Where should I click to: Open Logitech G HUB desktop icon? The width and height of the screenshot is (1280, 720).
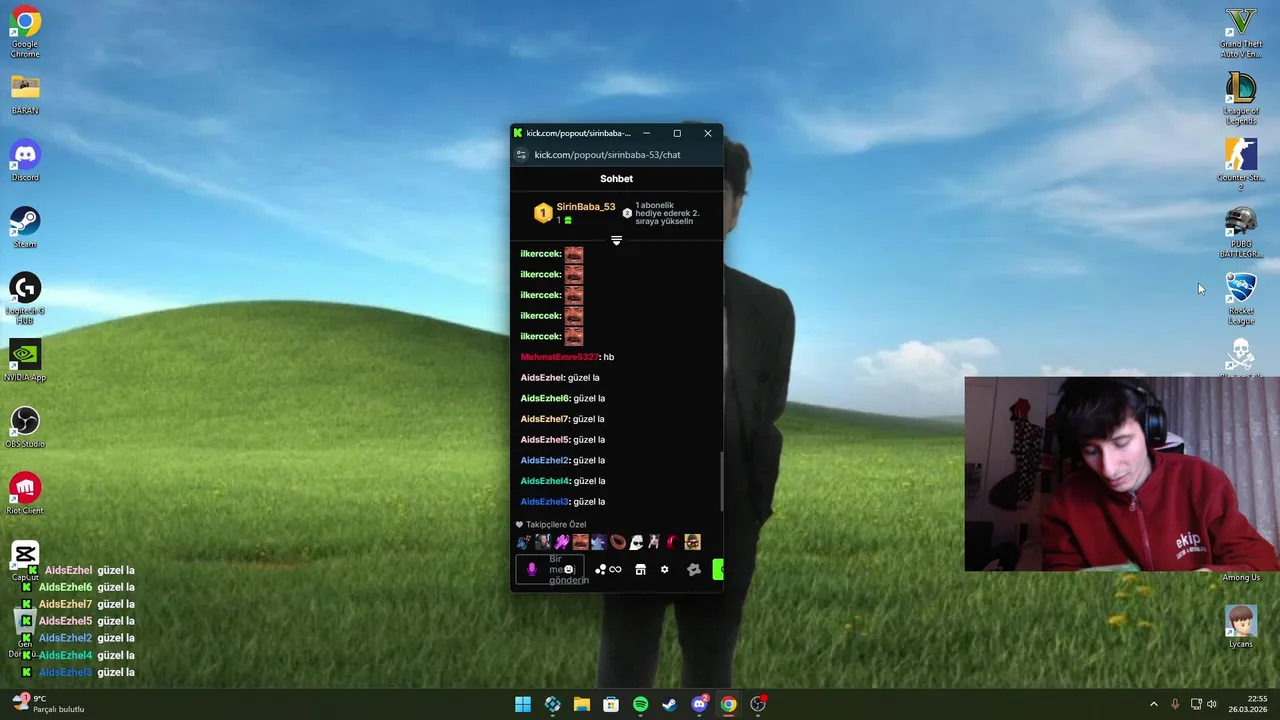click(25, 298)
